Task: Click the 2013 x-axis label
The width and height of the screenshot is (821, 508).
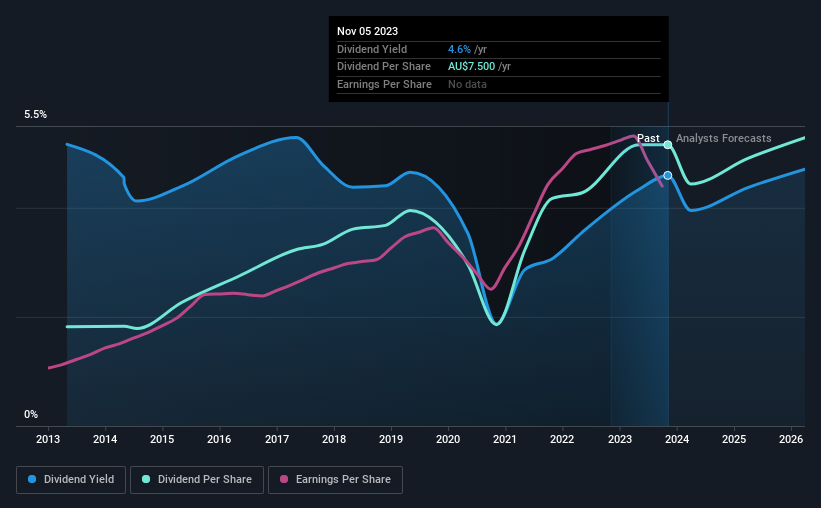Action: click(x=48, y=439)
